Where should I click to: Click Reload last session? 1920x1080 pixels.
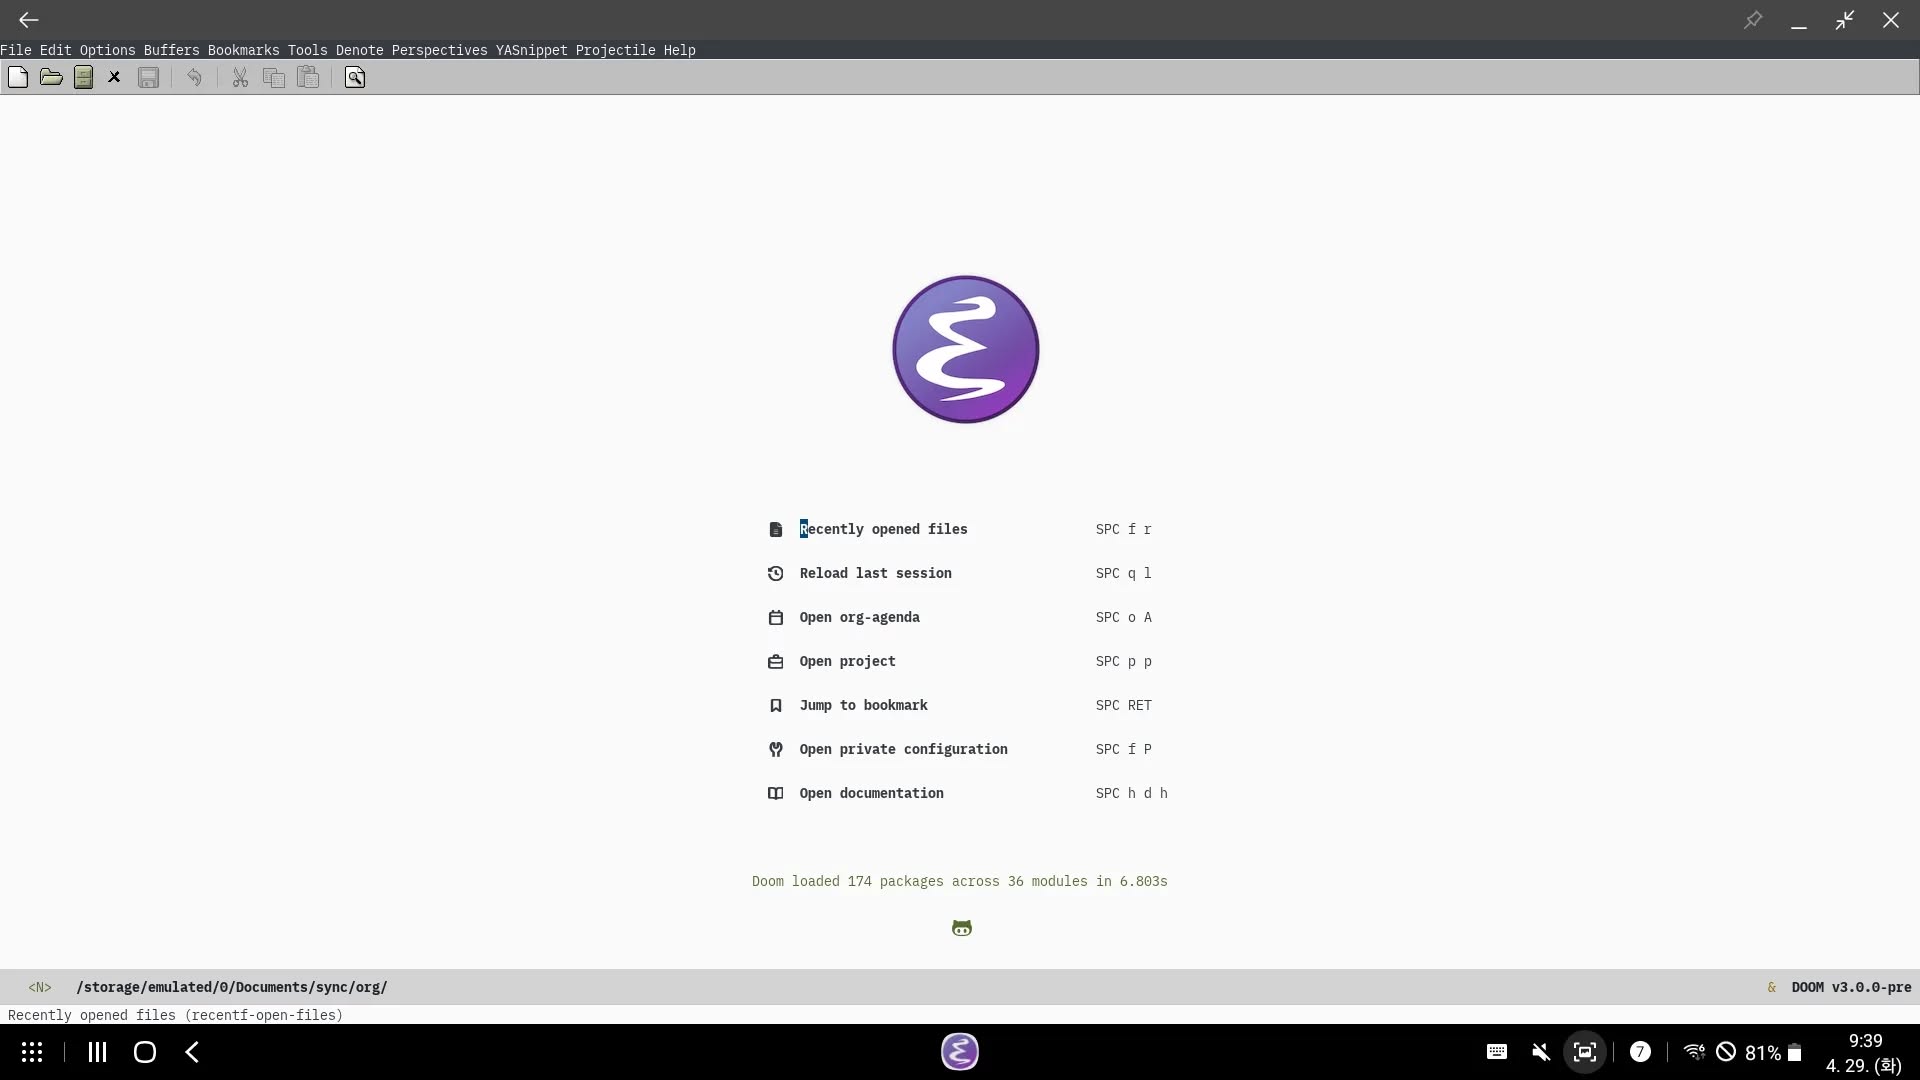tap(875, 573)
